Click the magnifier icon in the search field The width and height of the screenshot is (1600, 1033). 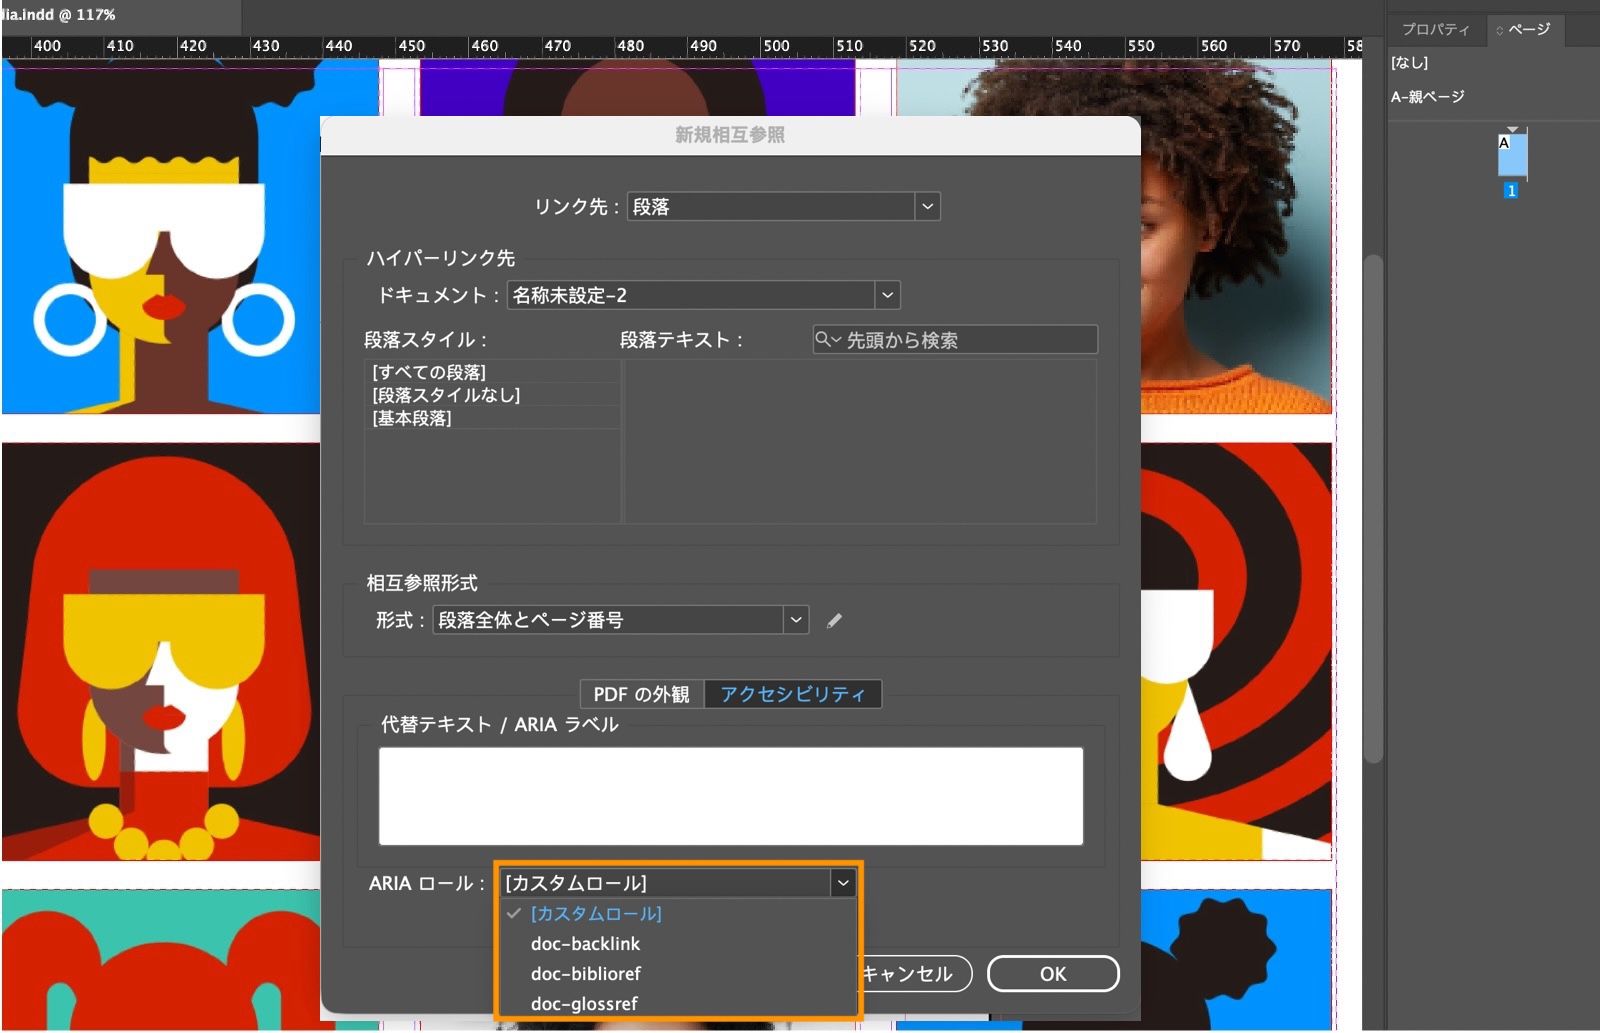click(822, 340)
